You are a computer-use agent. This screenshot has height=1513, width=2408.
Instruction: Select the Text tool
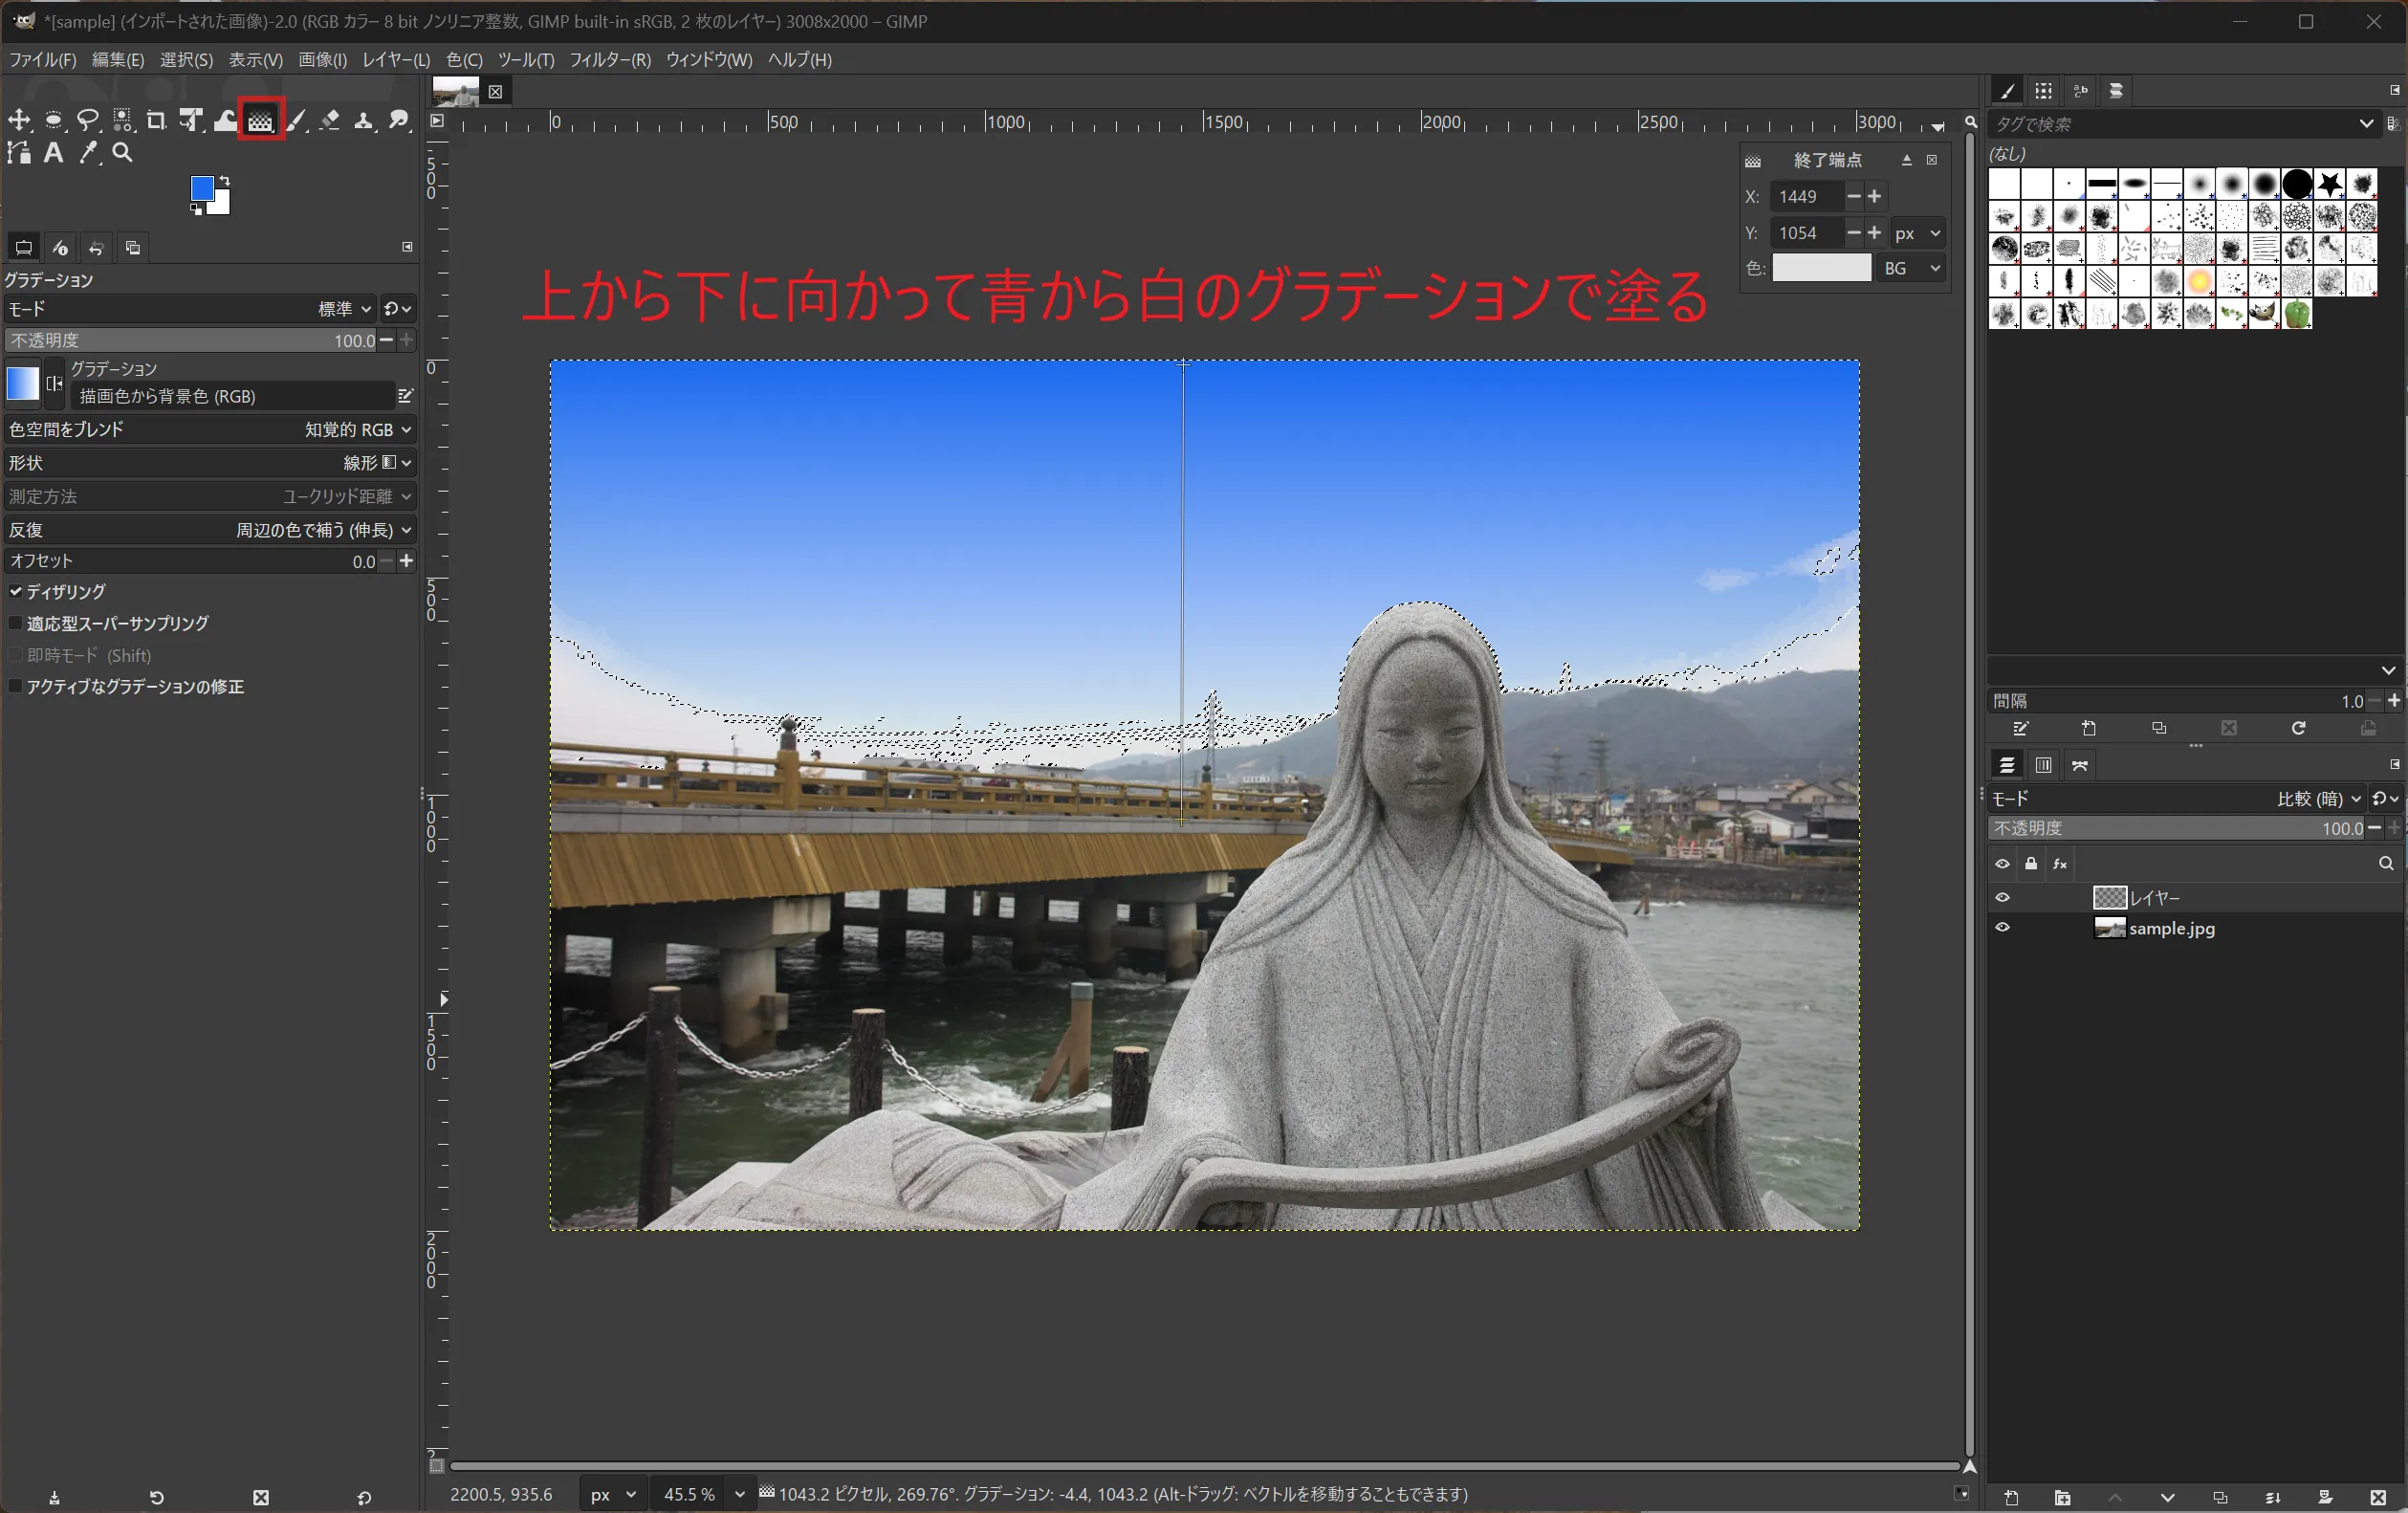pyautogui.click(x=54, y=153)
